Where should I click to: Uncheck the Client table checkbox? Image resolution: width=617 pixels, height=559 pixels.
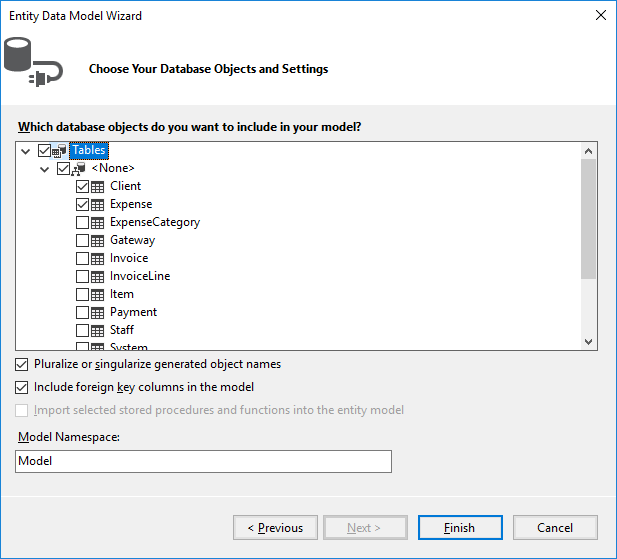tap(83, 186)
